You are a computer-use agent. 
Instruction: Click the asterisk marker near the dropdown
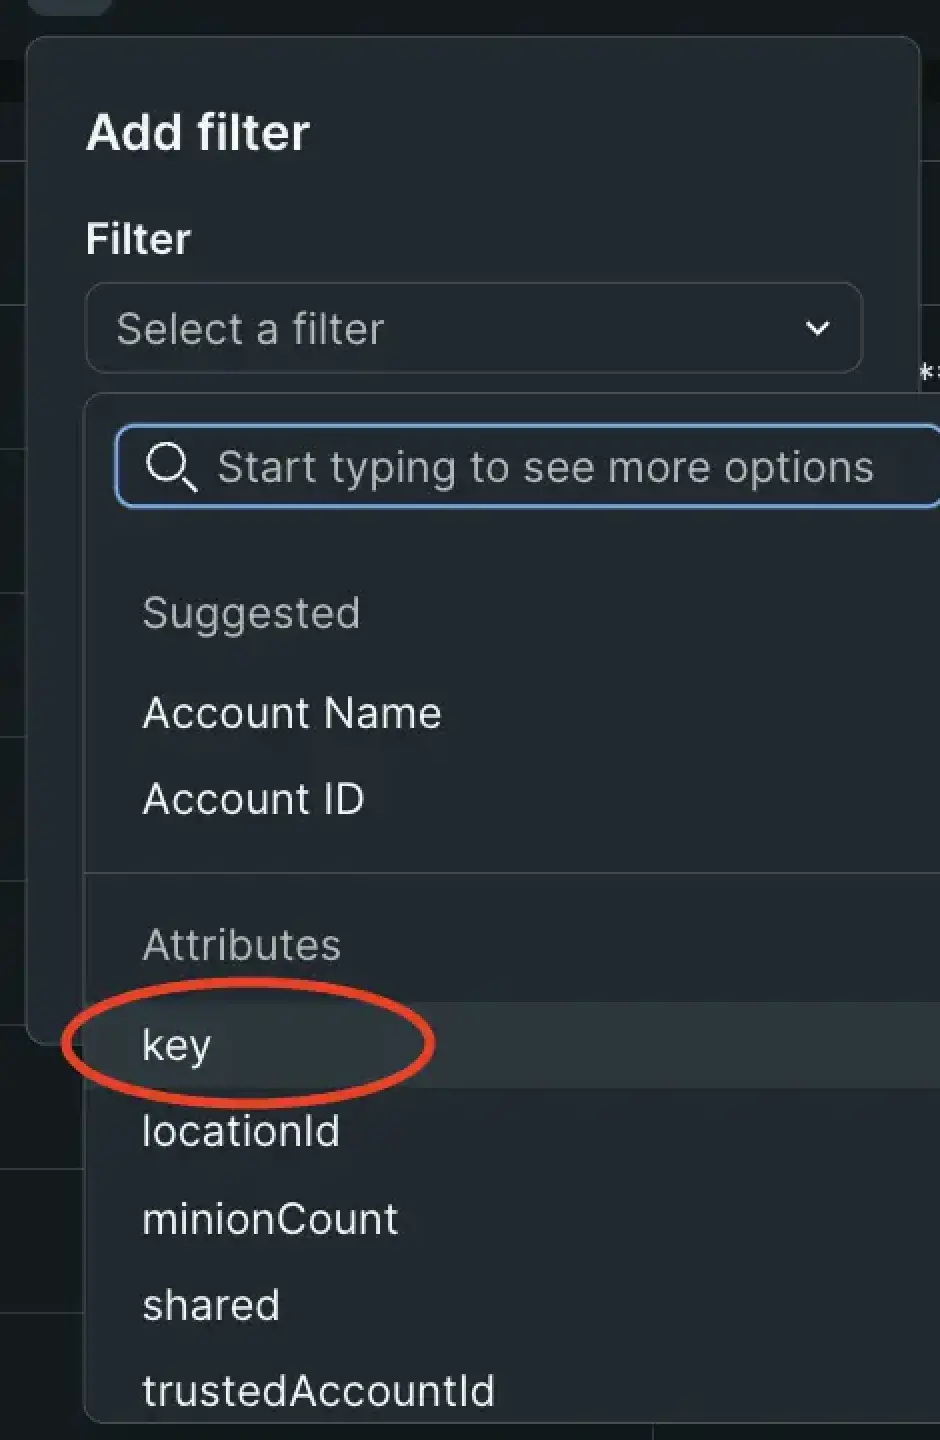928,372
